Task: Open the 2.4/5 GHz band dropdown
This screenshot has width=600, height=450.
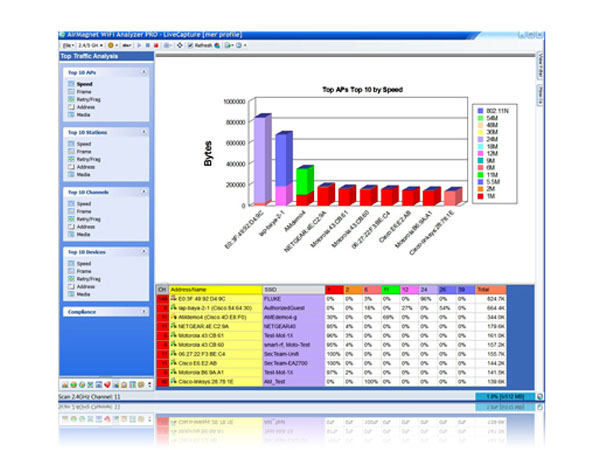Action: tap(90, 45)
